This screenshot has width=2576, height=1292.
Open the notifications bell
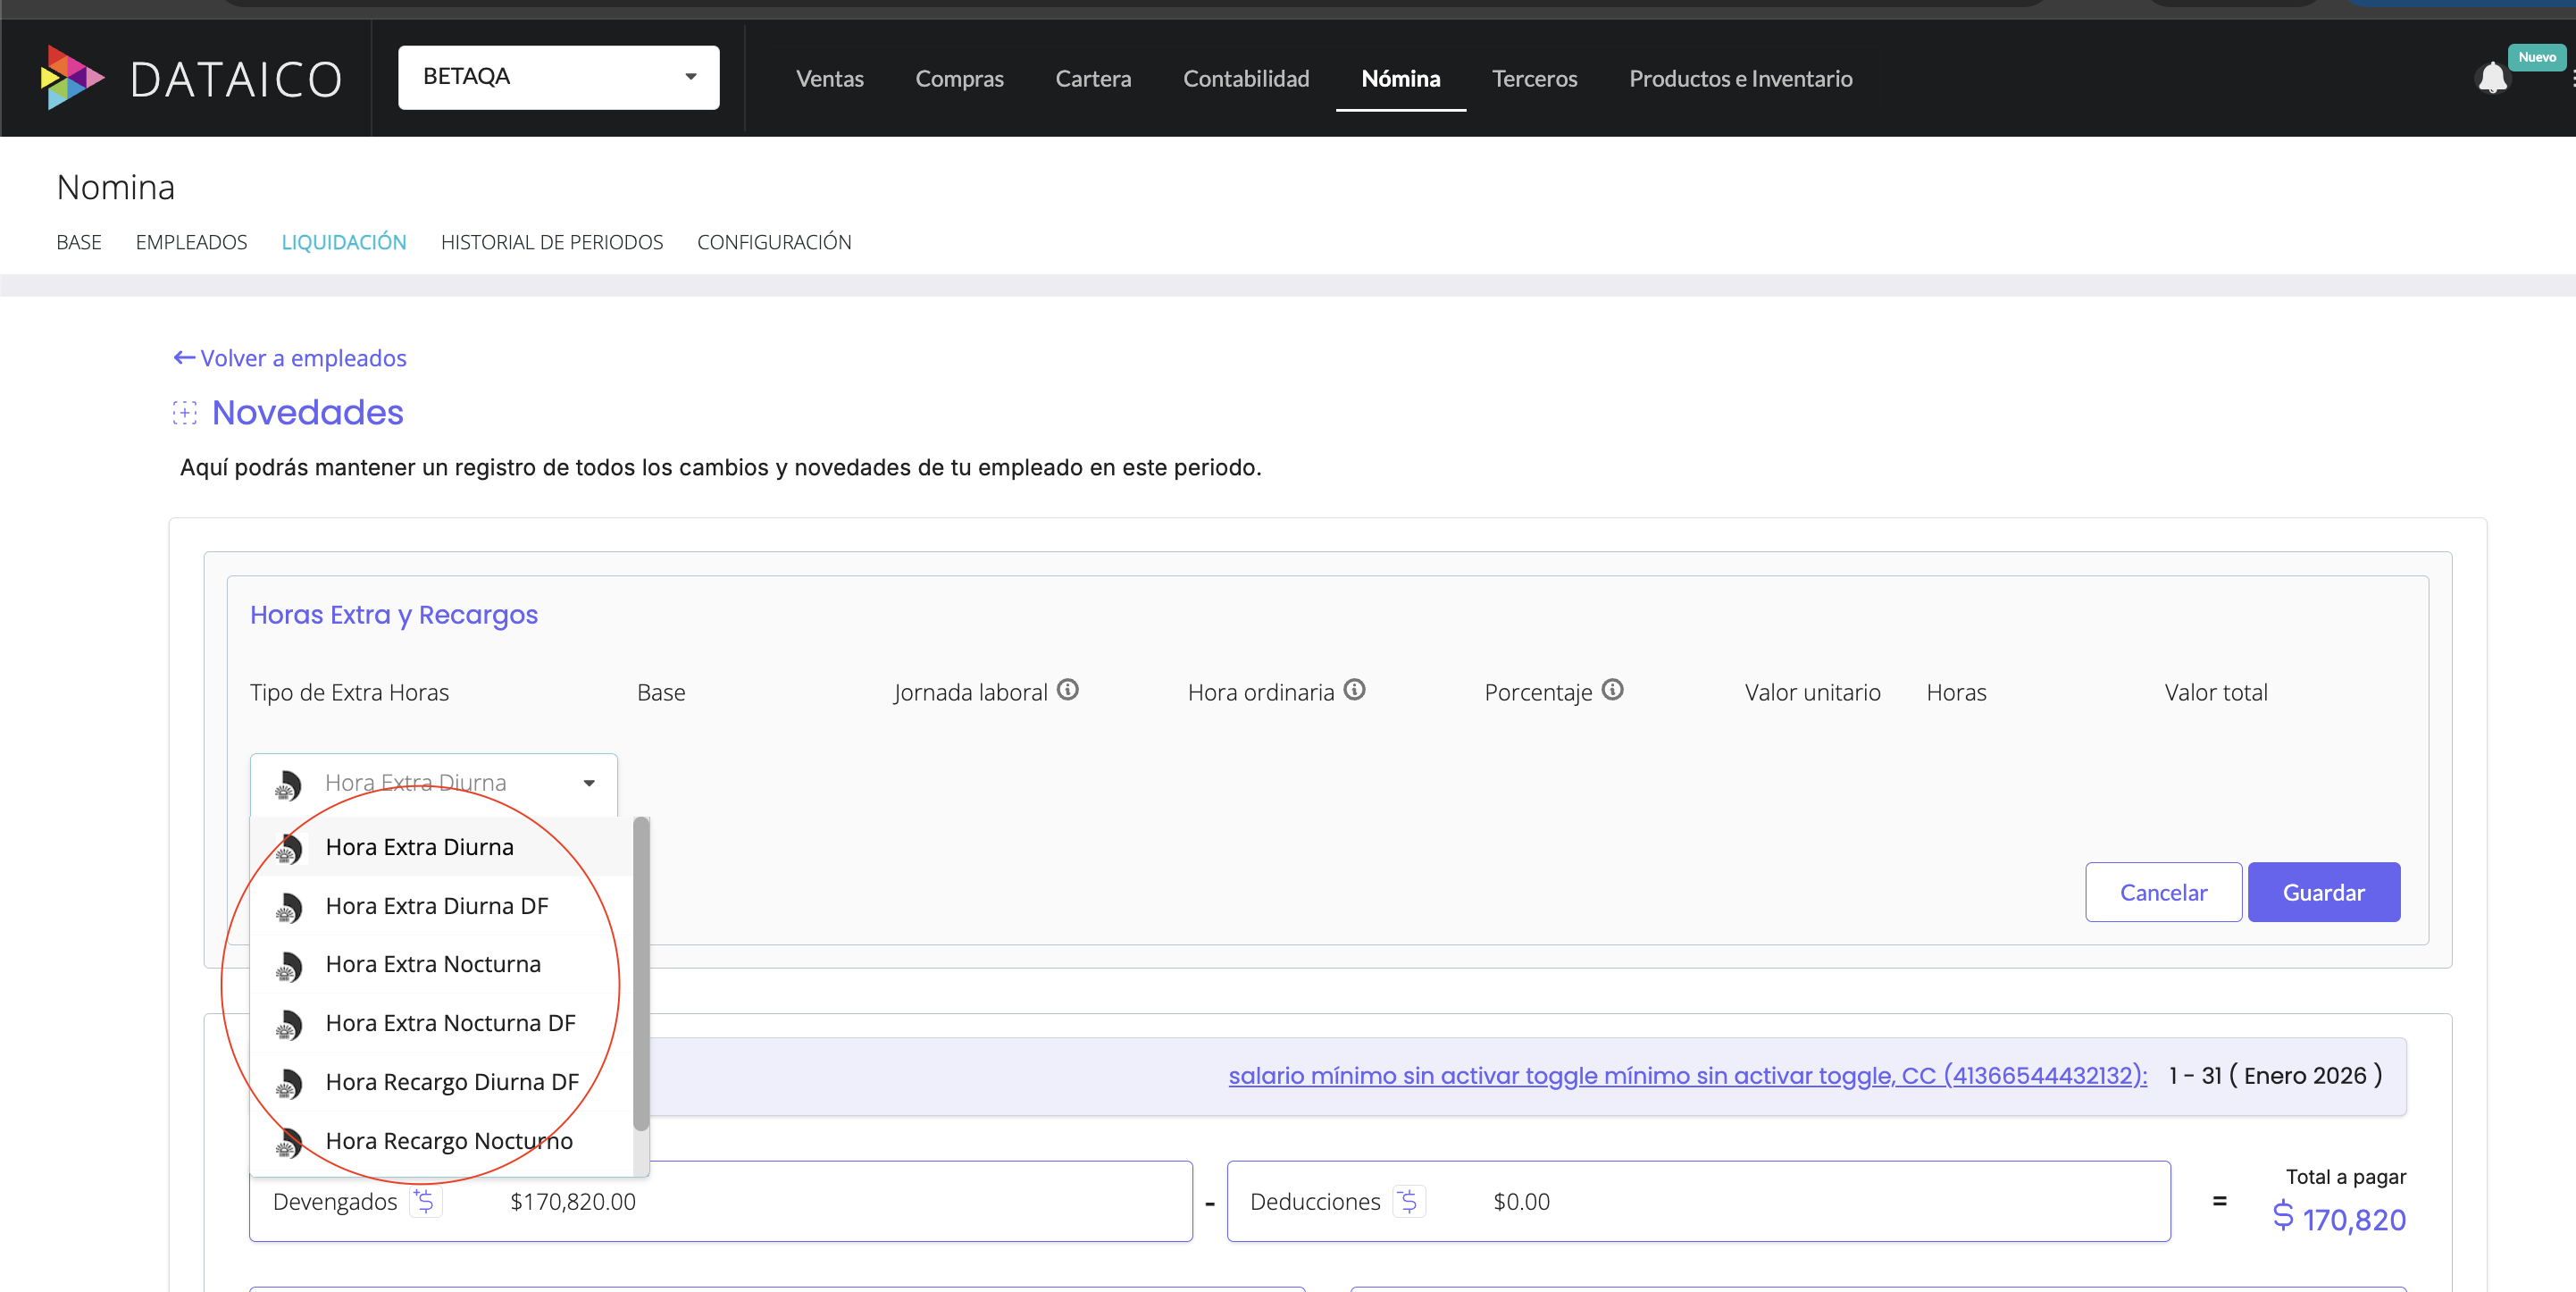2491,78
